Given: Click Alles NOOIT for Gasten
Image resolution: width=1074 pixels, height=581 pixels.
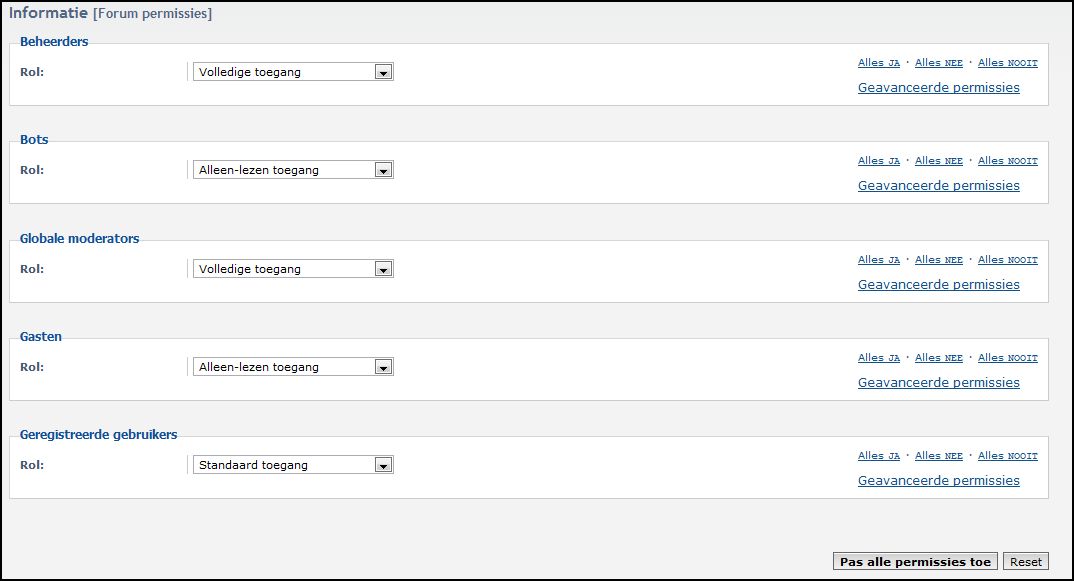Looking at the screenshot, I should click(1008, 358).
